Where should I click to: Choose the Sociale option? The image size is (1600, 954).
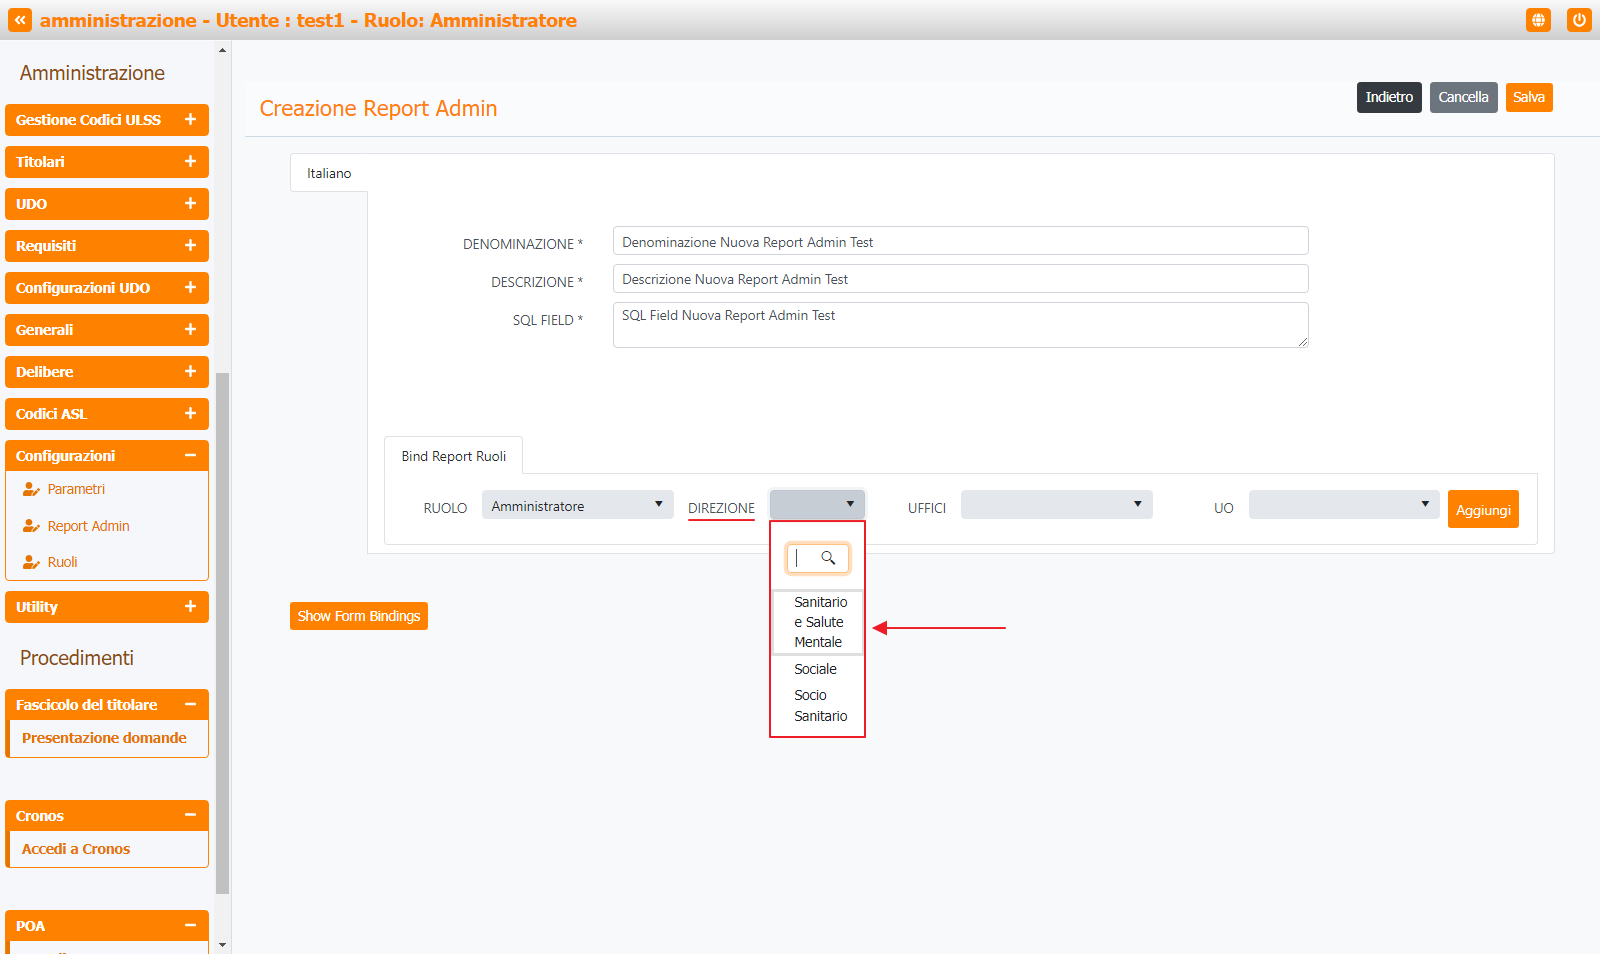coord(815,669)
